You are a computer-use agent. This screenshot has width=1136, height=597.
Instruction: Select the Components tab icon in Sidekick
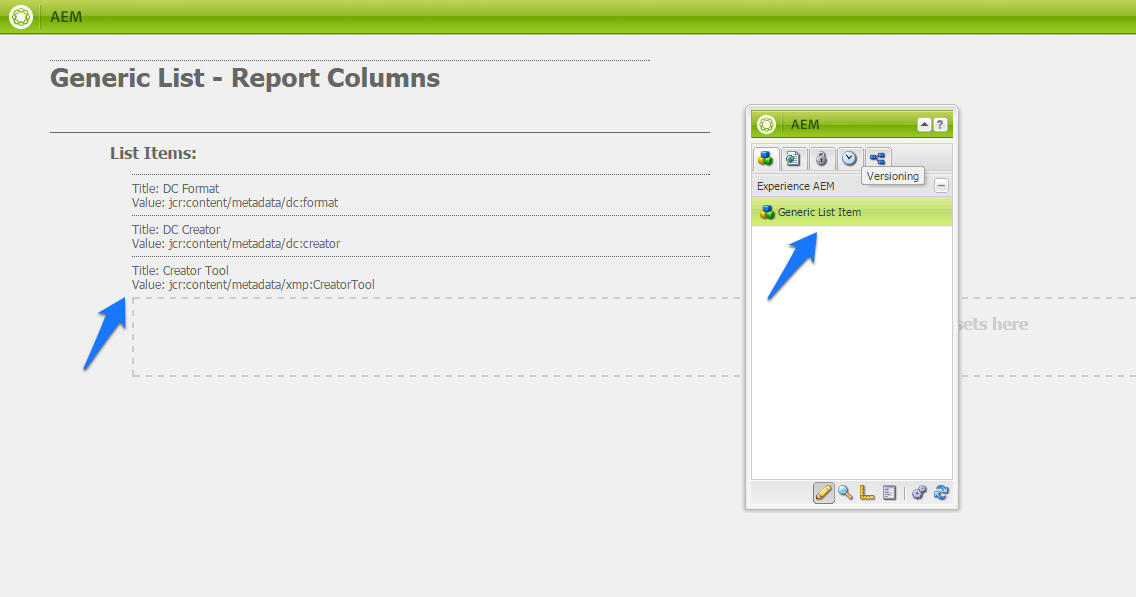(x=765, y=158)
